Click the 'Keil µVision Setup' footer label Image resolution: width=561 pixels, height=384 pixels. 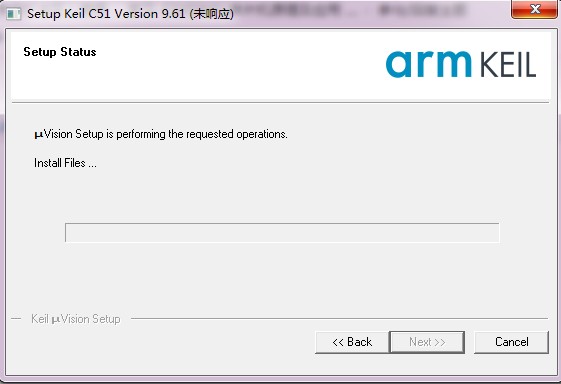(x=76, y=319)
